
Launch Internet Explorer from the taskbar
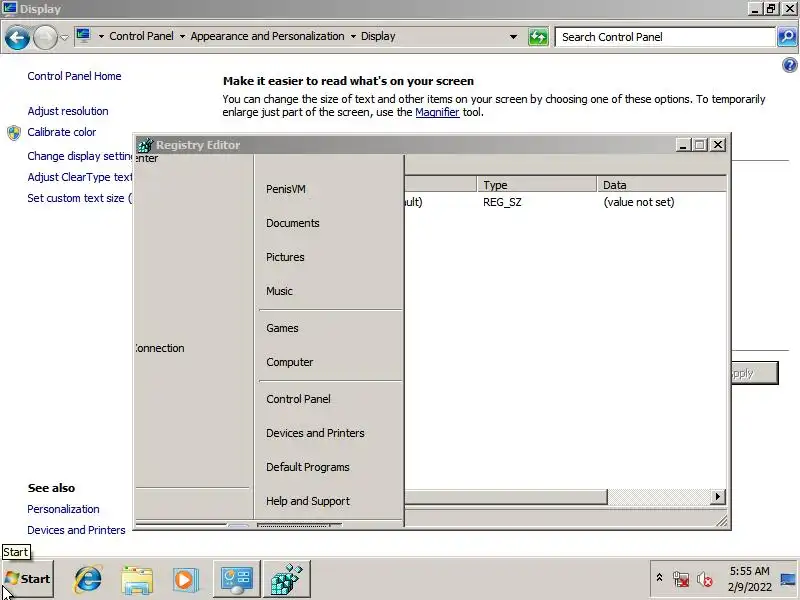88,579
